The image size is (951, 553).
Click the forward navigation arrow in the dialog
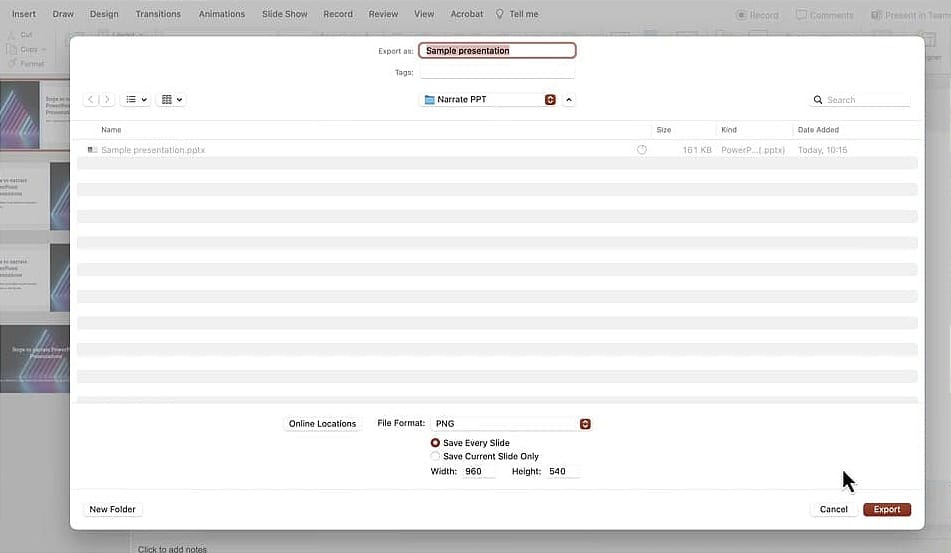pyautogui.click(x=107, y=99)
